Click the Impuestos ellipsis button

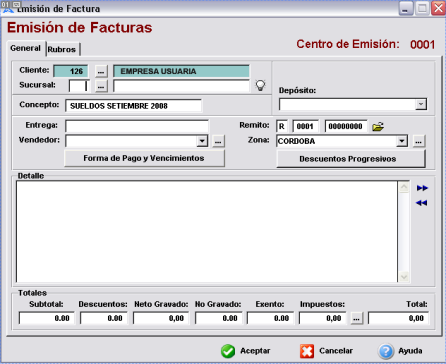tap(357, 318)
